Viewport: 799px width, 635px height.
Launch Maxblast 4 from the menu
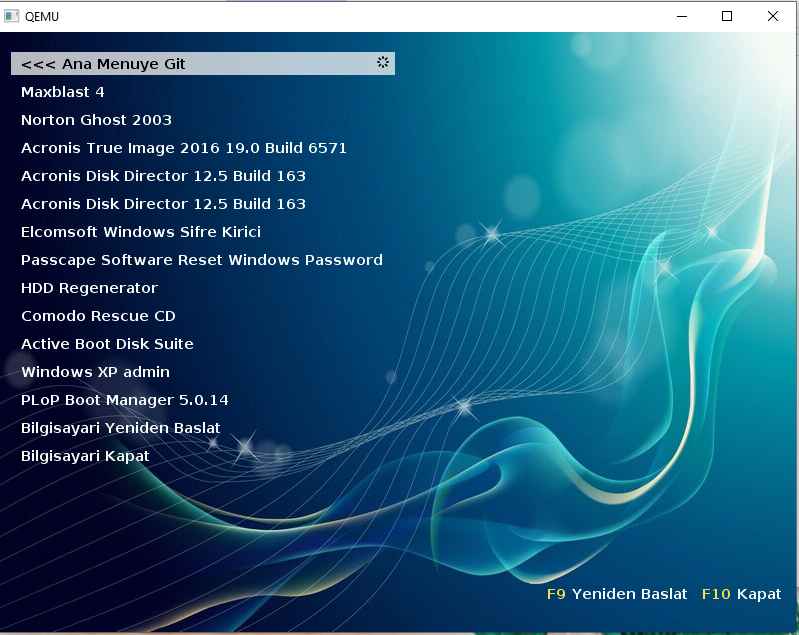pos(63,92)
